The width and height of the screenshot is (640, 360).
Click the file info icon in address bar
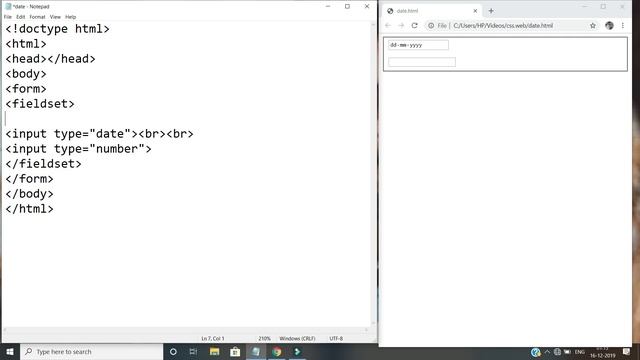tap(431, 25)
